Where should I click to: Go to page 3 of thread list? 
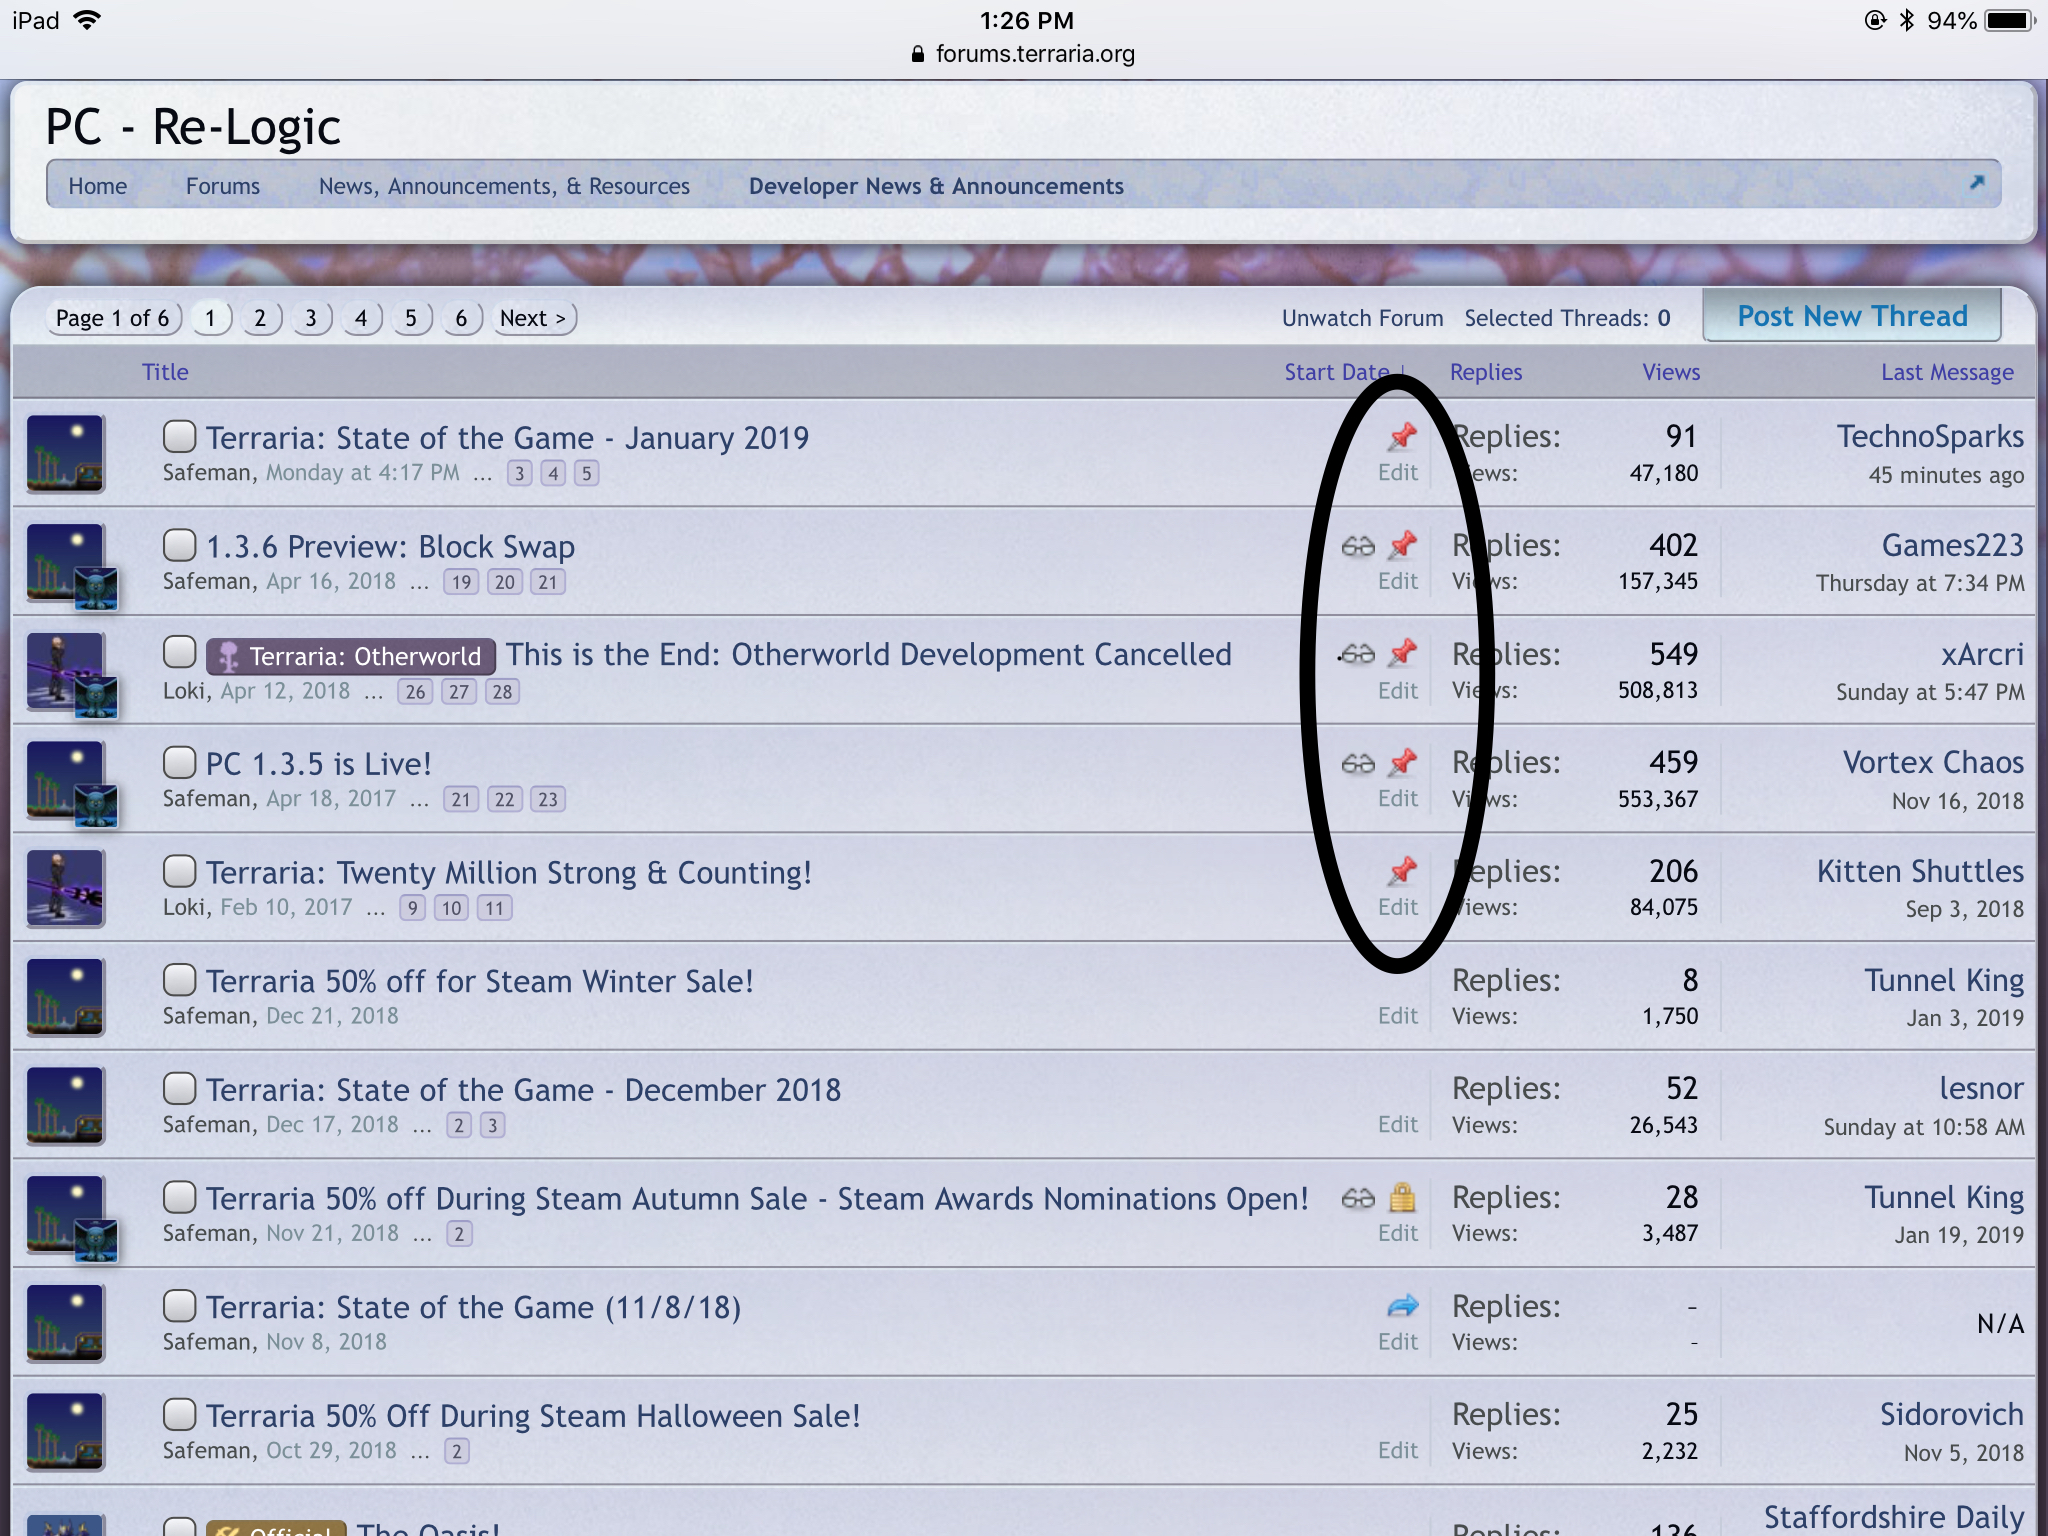tap(311, 318)
